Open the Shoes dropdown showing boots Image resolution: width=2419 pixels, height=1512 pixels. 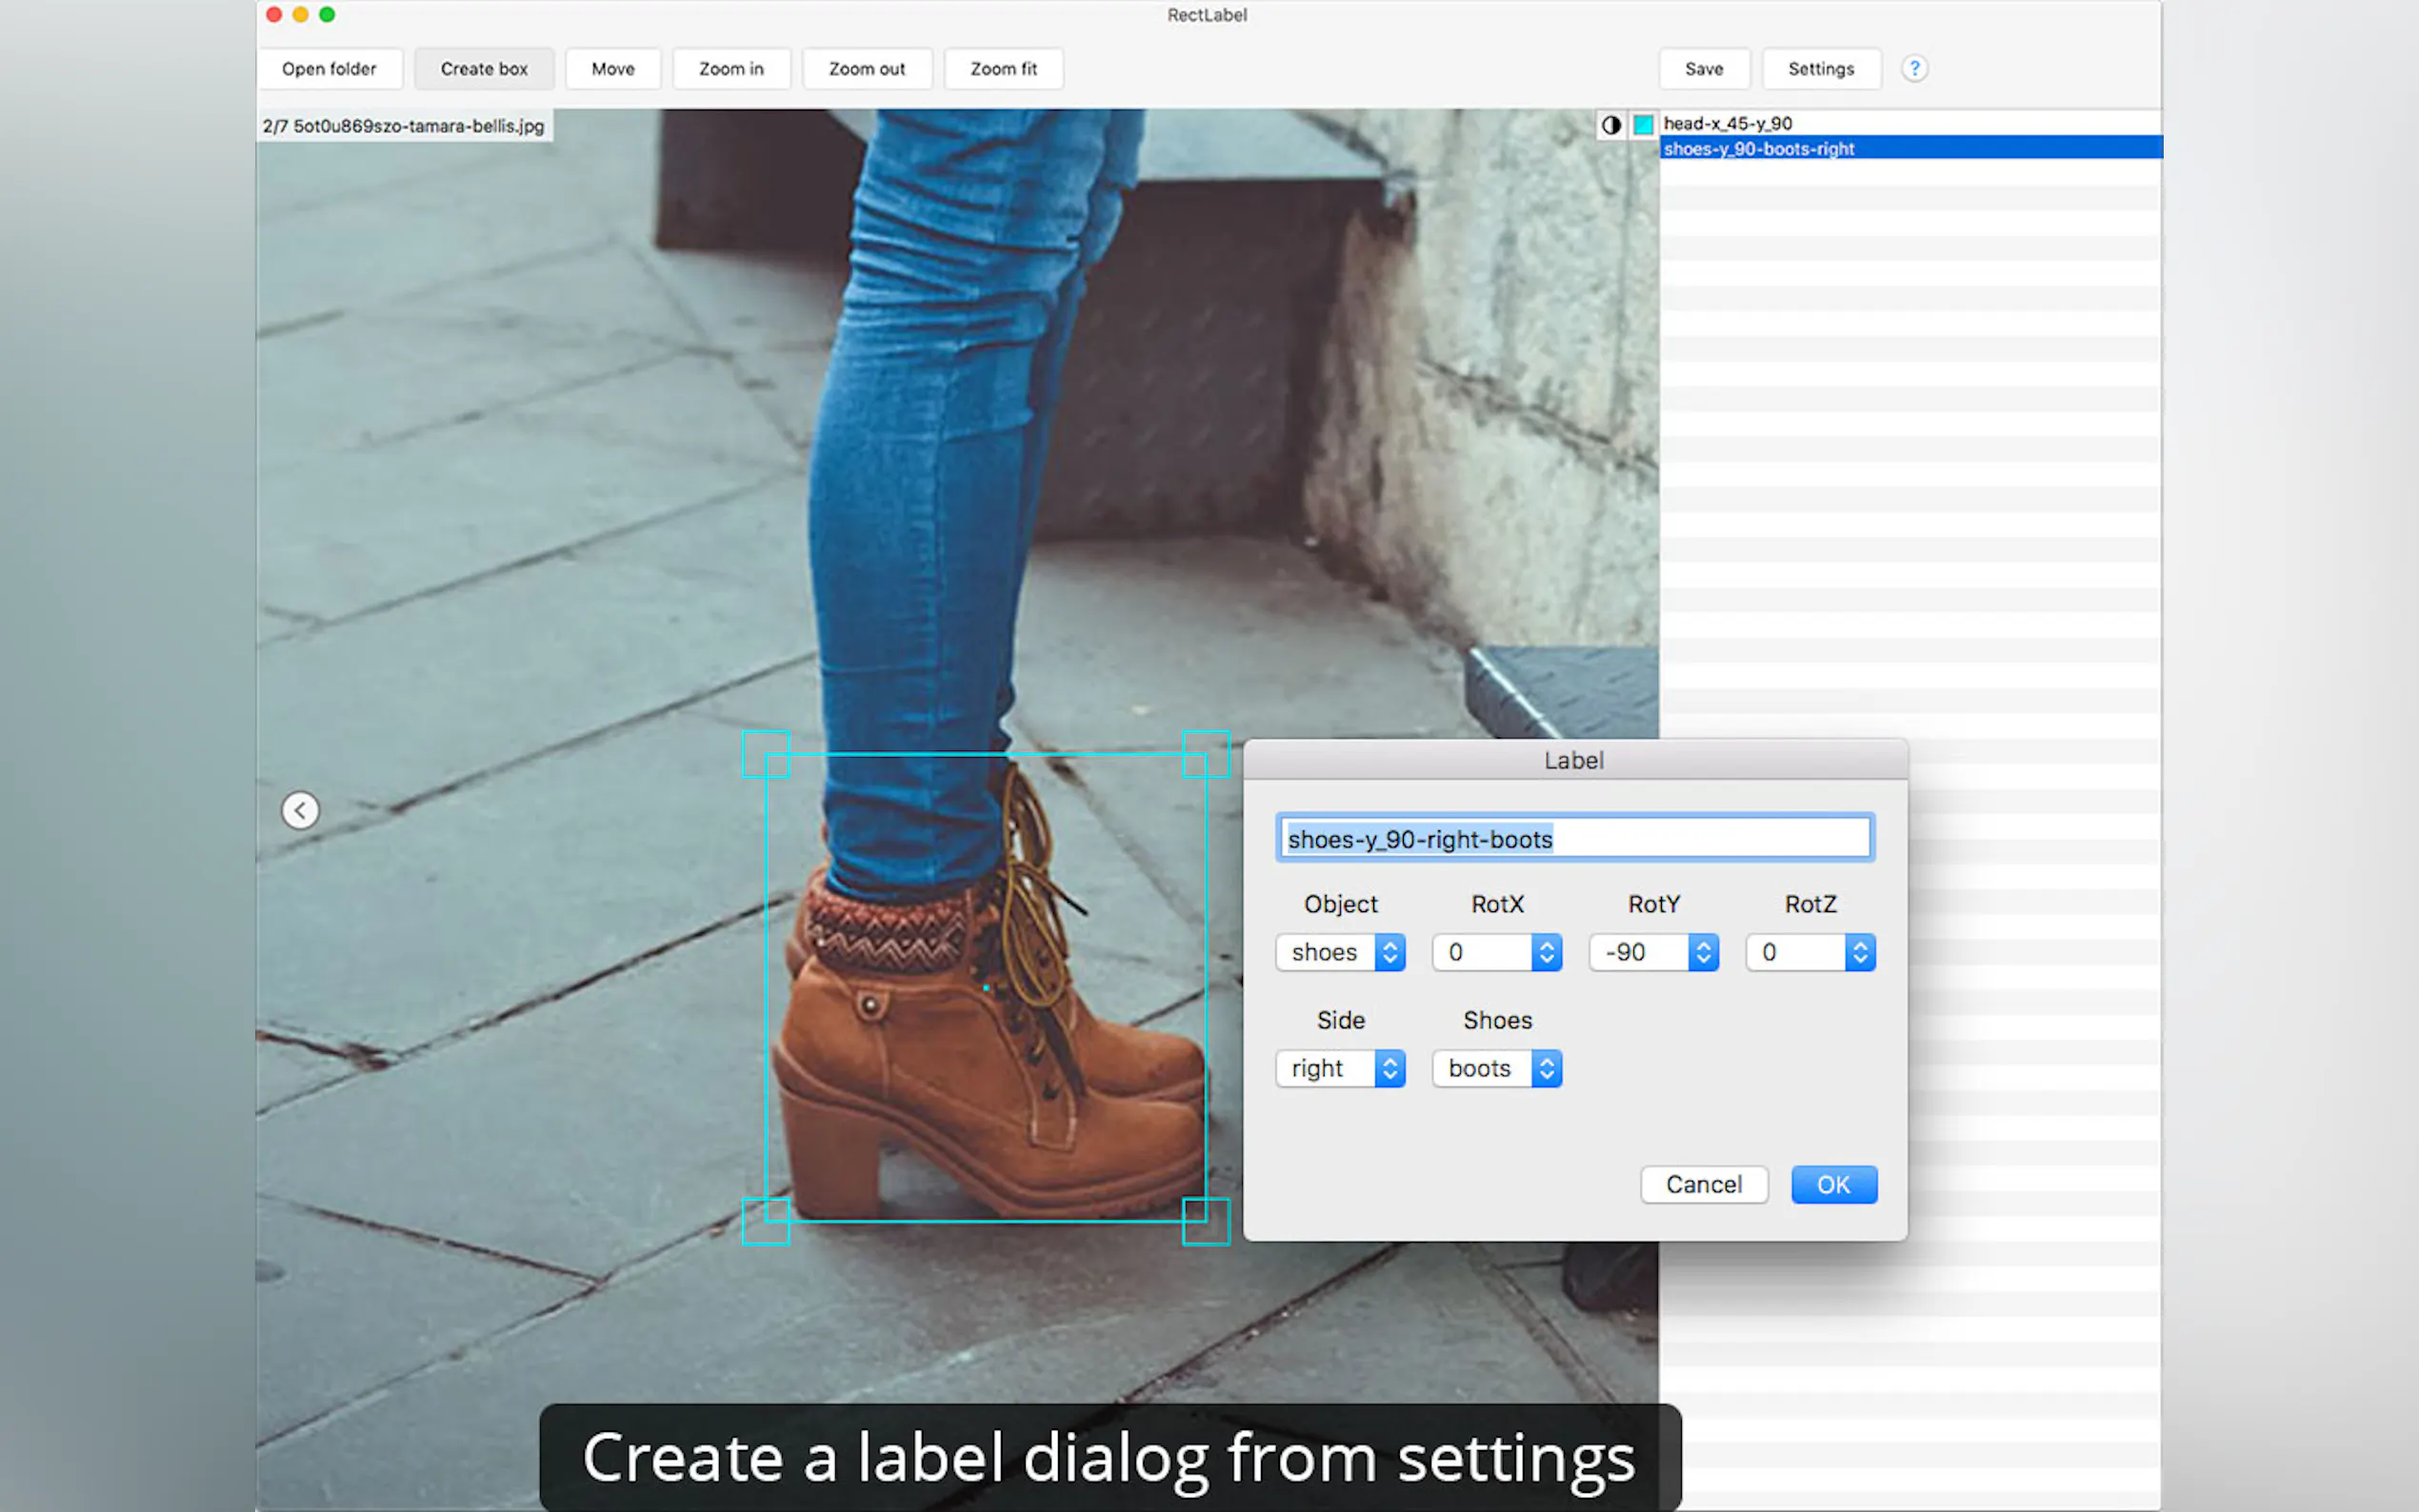pos(1496,1068)
